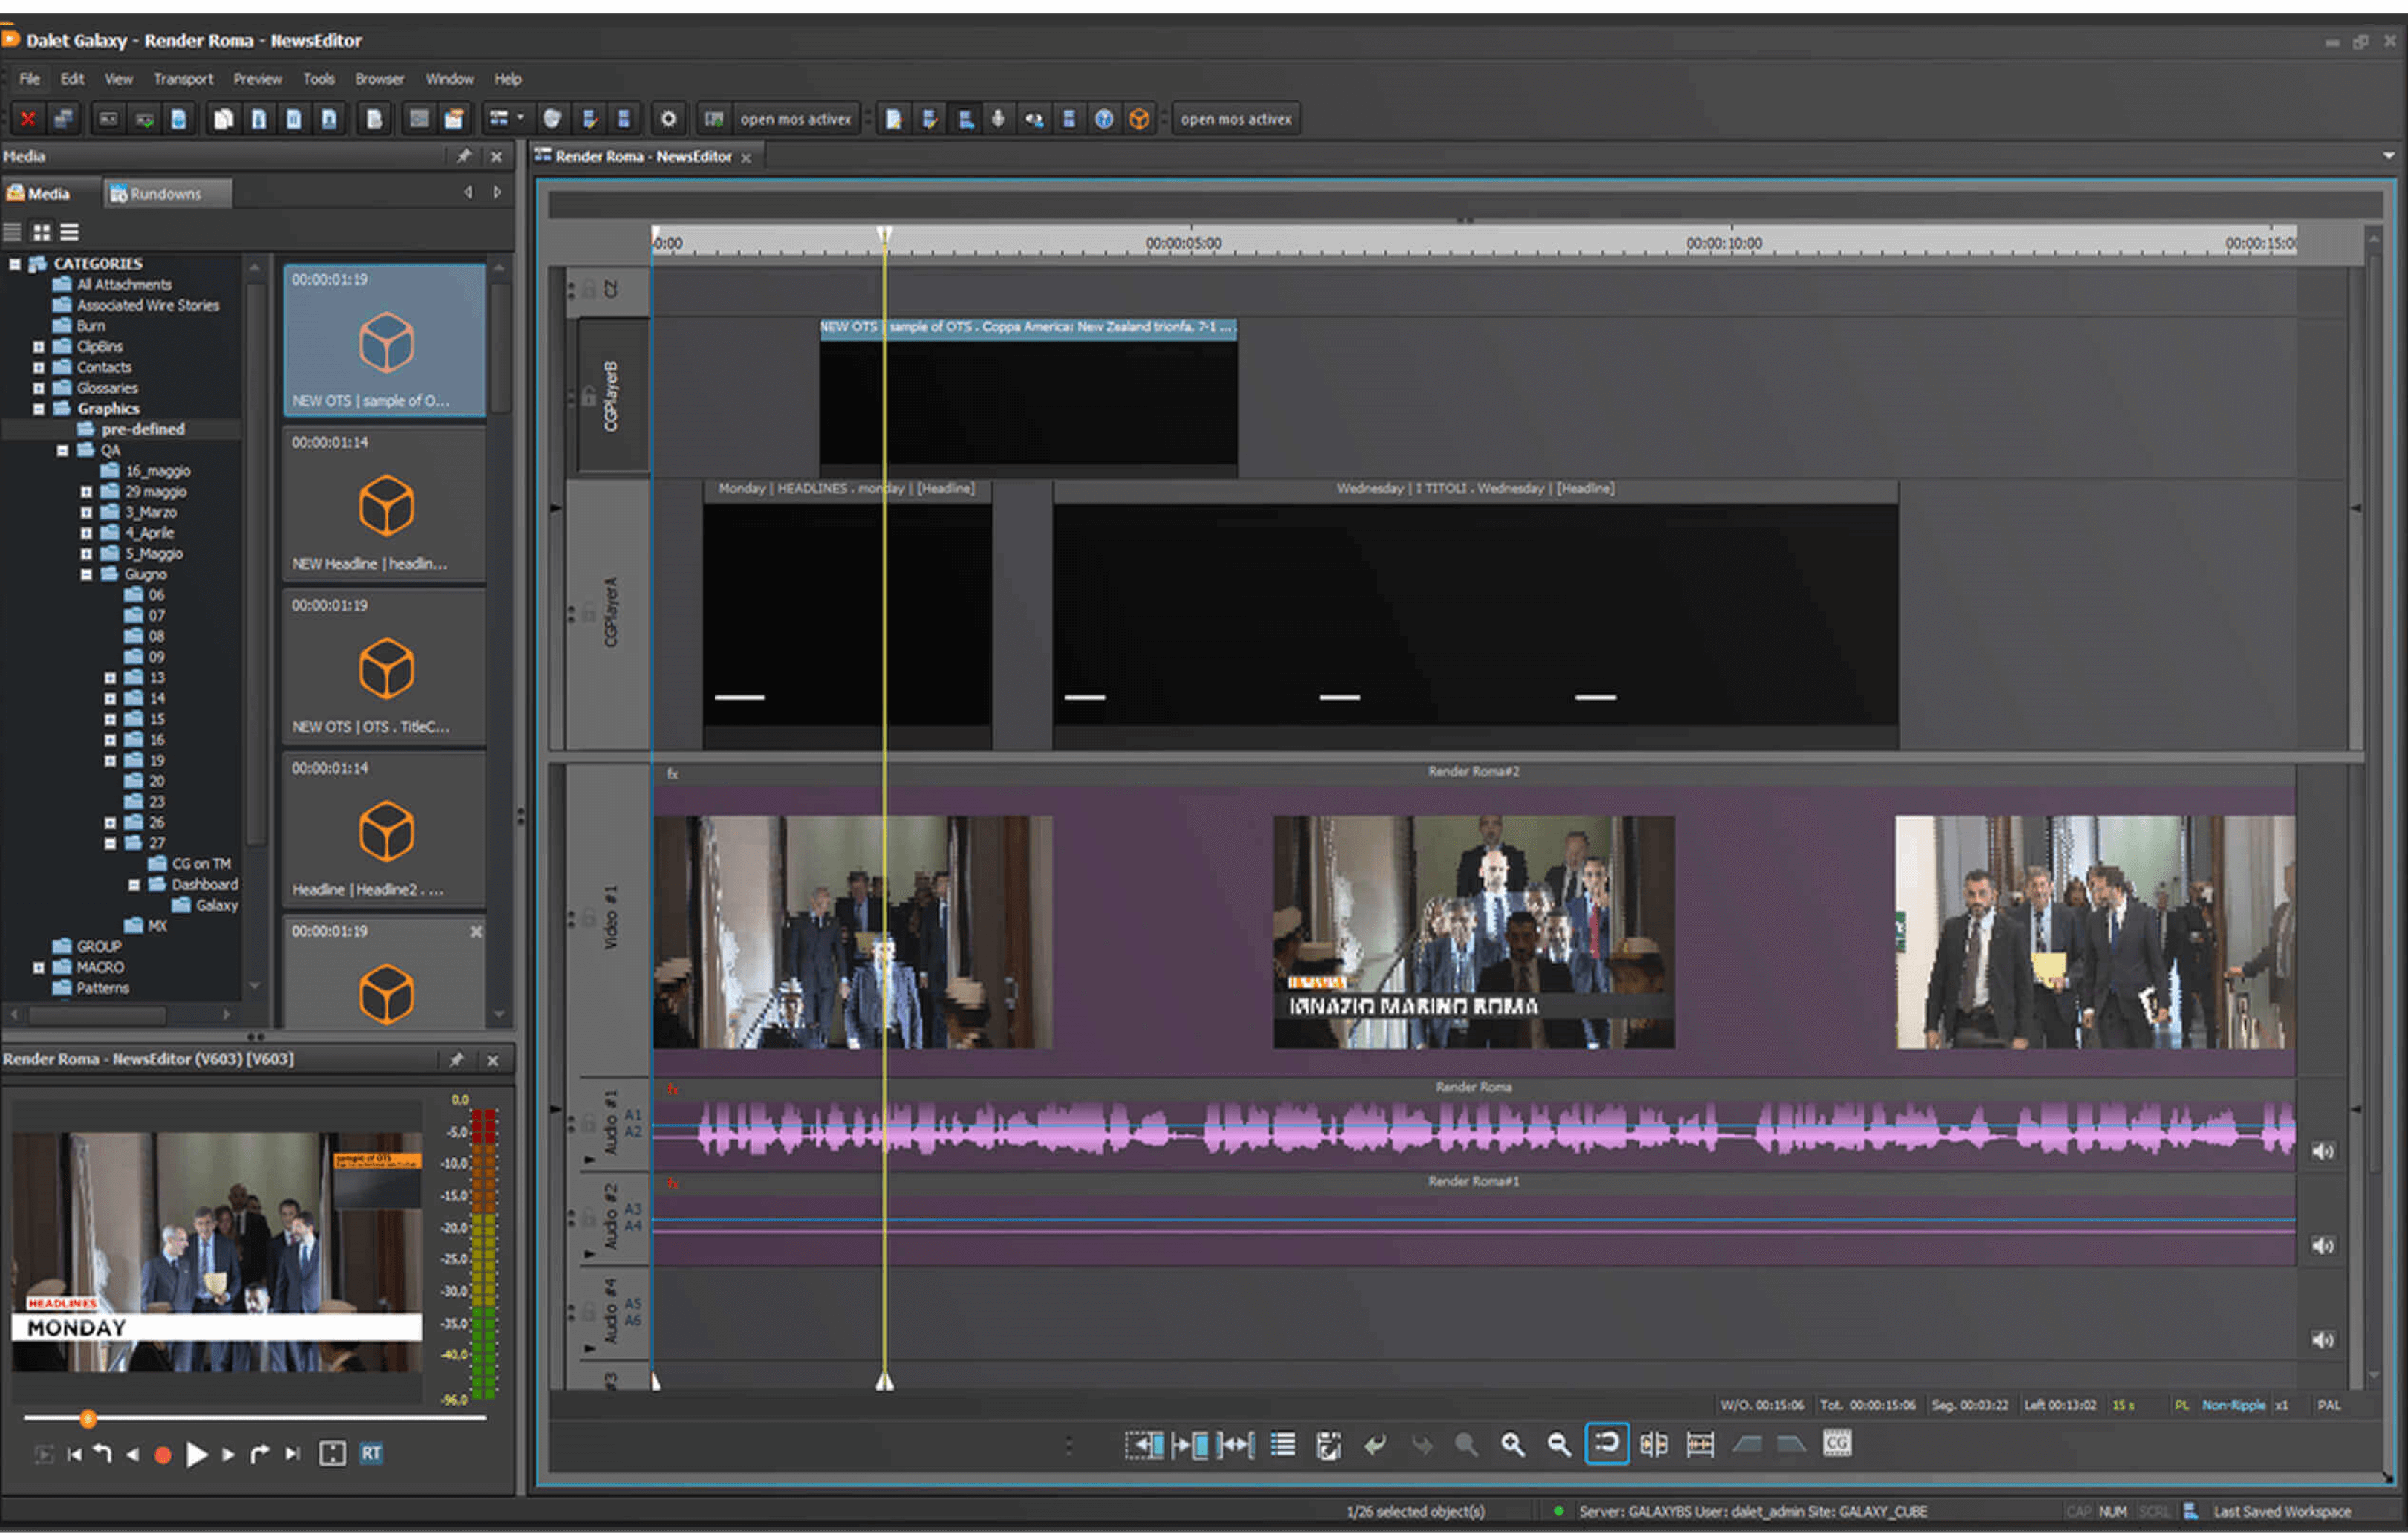This screenshot has height=1540, width=2408.
Task: Click the orange cube icon in top toolbar
Action: (x=1139, y=119)
